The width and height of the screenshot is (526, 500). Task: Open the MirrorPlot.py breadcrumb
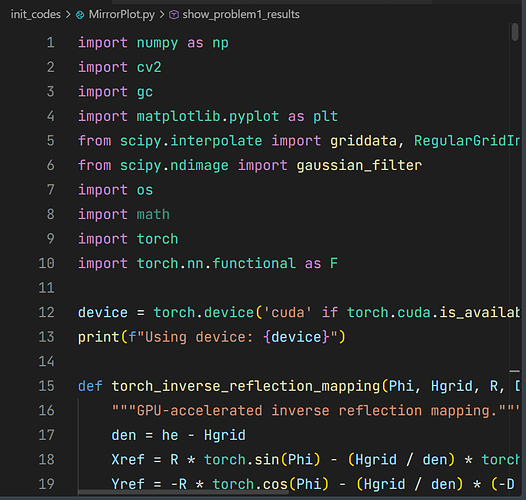121,14
